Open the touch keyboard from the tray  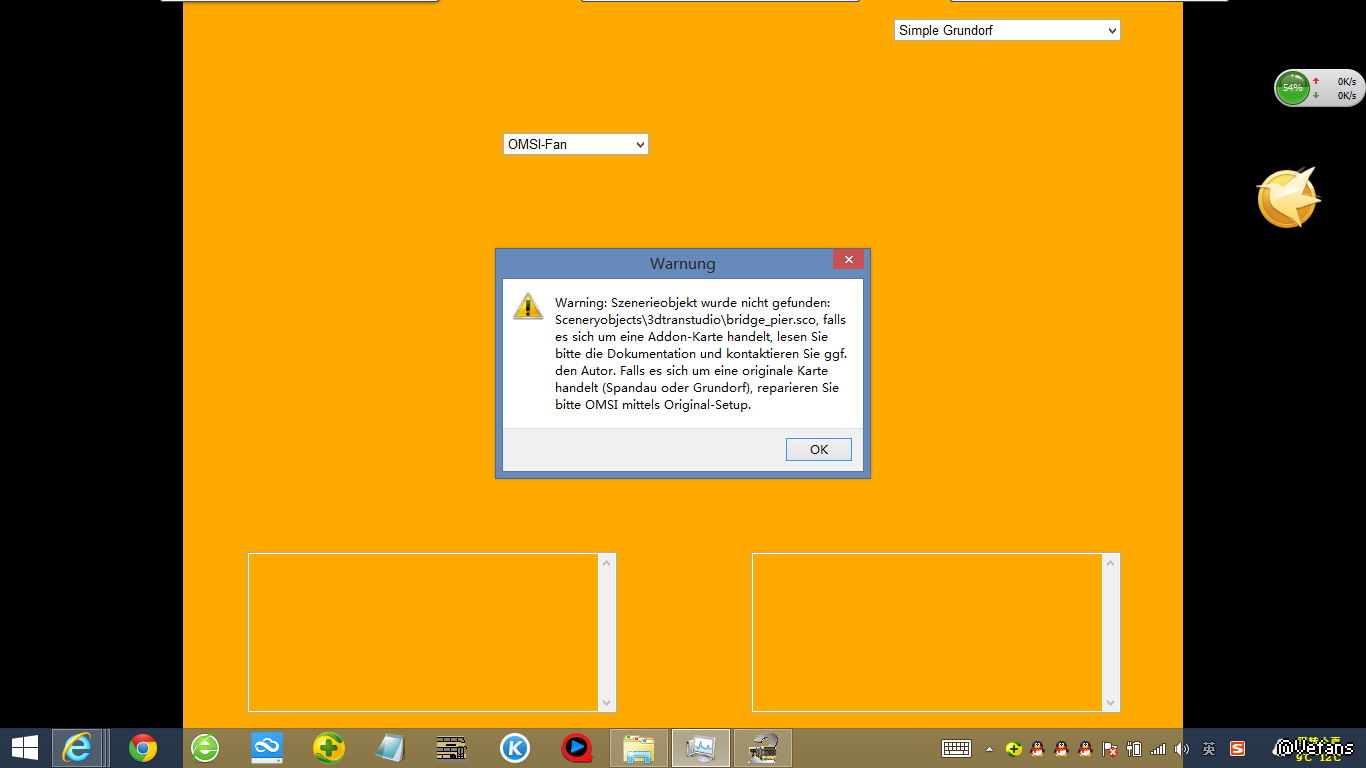point(957,748)
